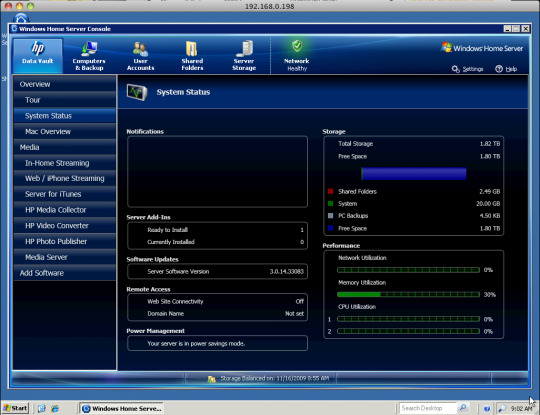This screenshot has width=540, height=415.
Task: Click the magnifier tray icon
Action: coord(502,409)
